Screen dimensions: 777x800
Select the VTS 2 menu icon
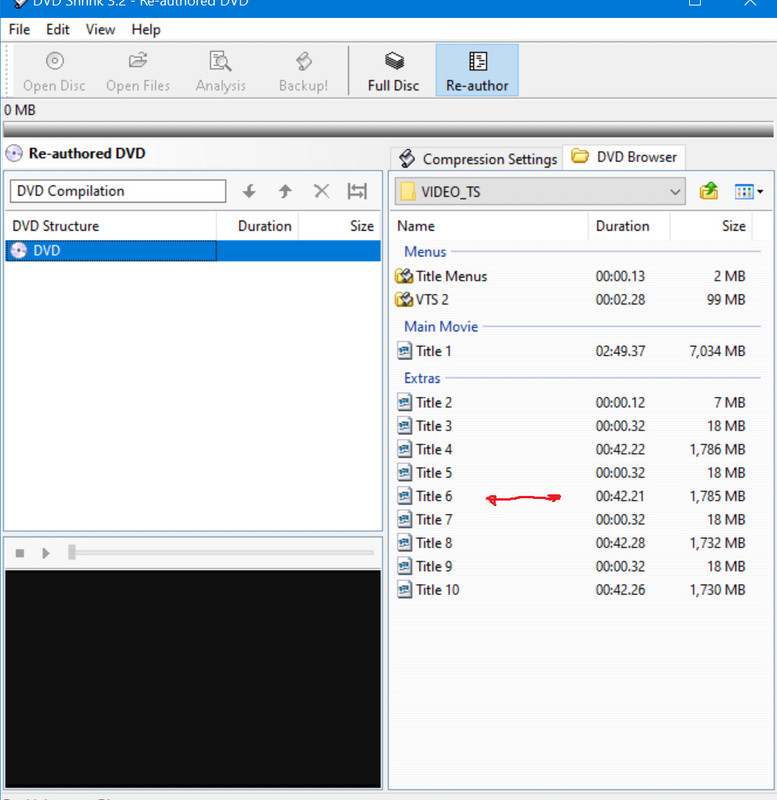(x=404, y=299)
